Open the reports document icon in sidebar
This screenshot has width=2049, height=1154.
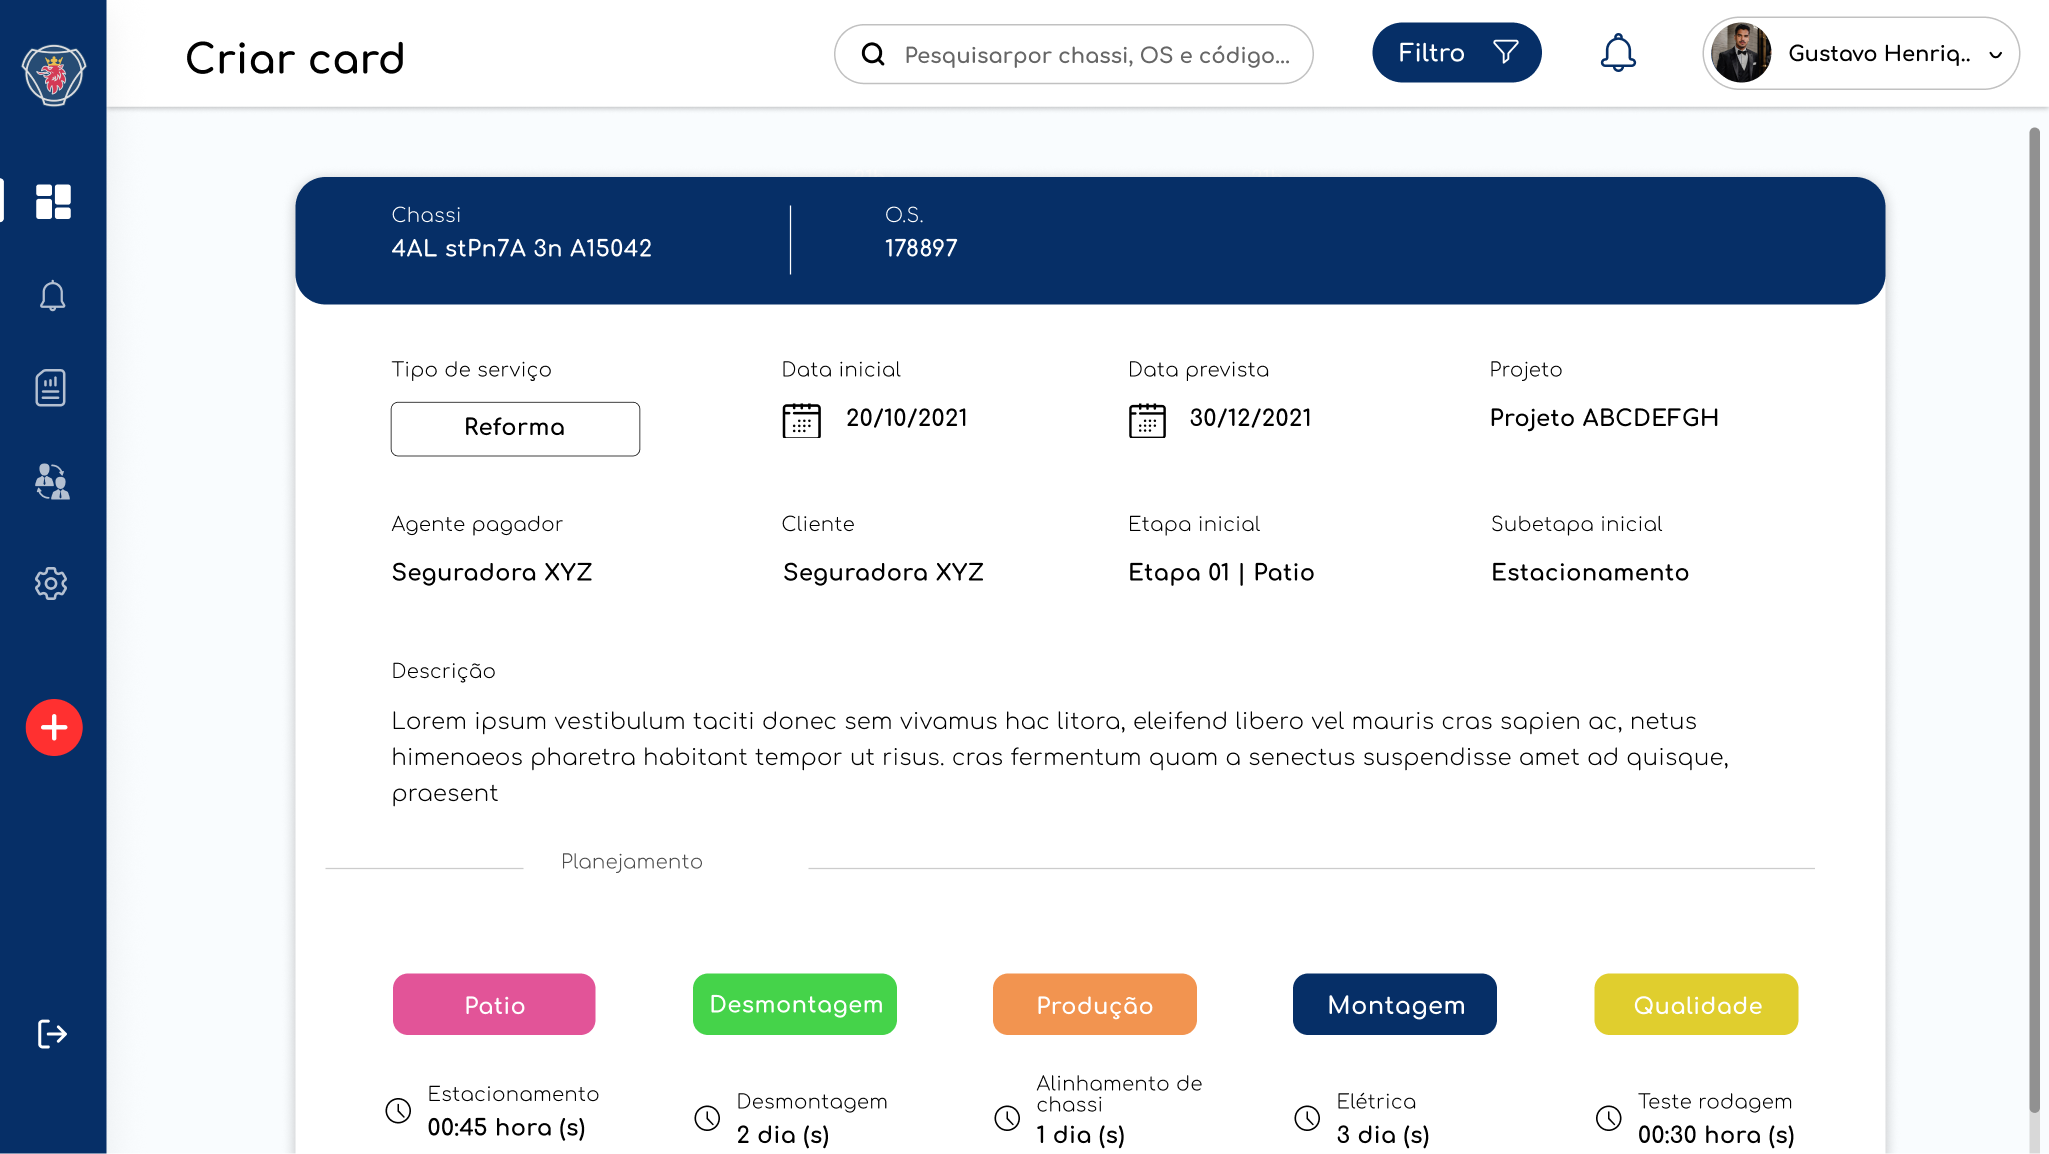51,388
